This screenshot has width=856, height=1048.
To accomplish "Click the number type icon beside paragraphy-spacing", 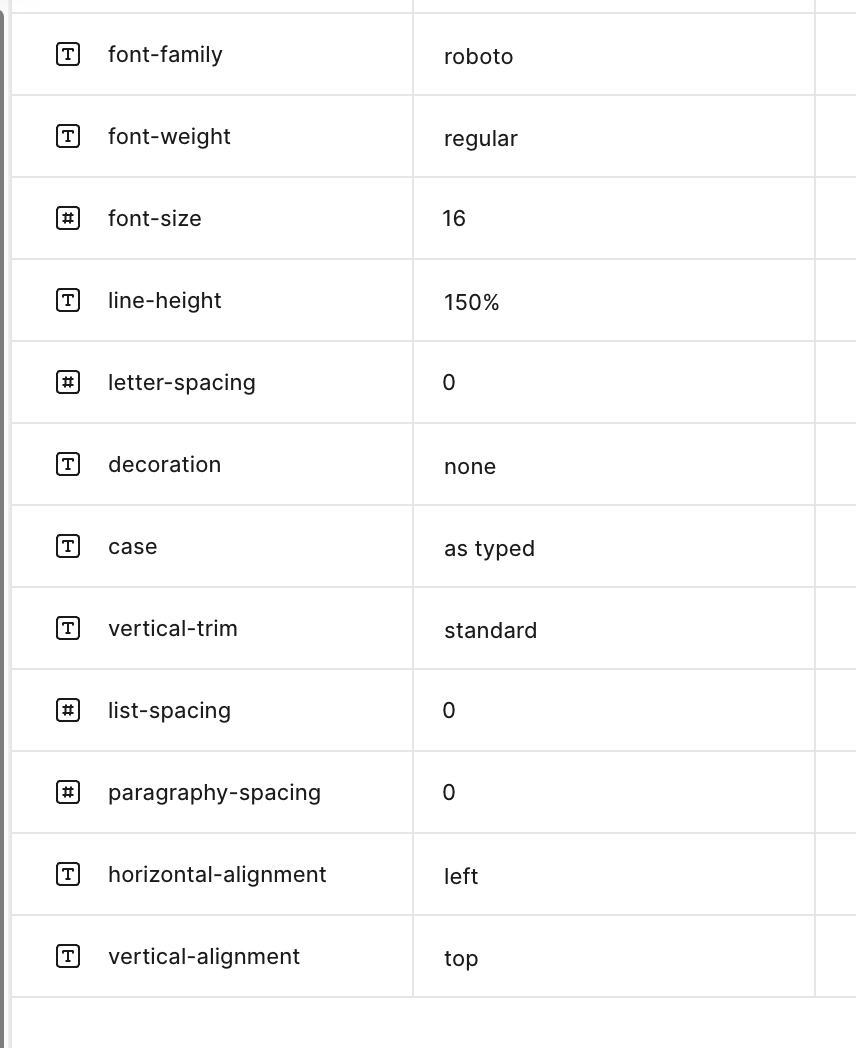I will [67, 793].
